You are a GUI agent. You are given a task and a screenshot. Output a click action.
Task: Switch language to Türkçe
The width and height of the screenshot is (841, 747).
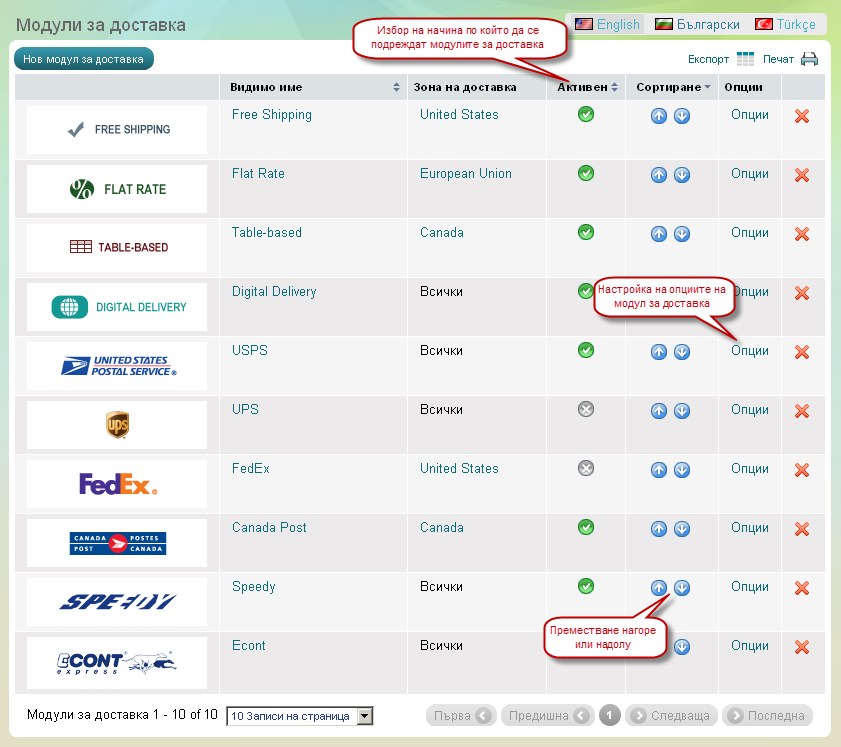[x=785, y=24]
